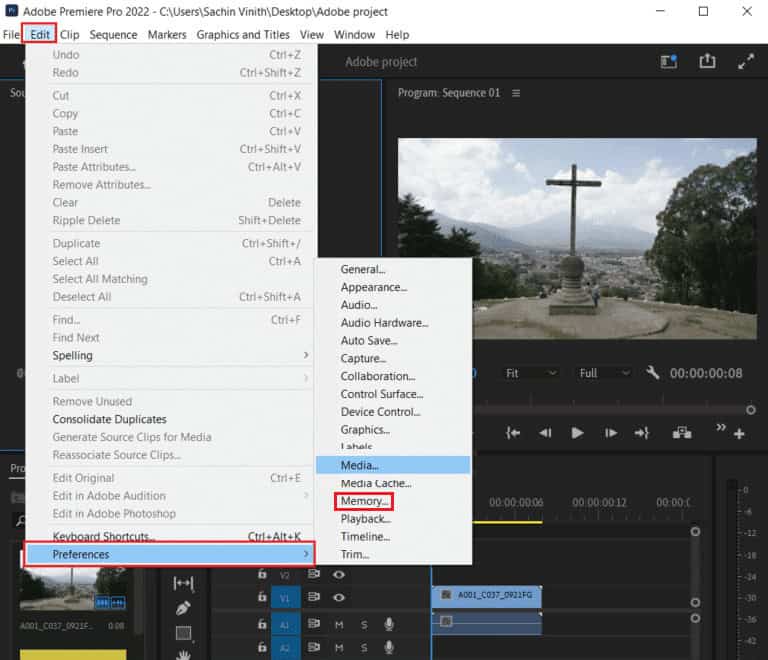The width and height of the screenshot is (768, 660).
Task: Select the Pen tool
Action: click(183, 608)
